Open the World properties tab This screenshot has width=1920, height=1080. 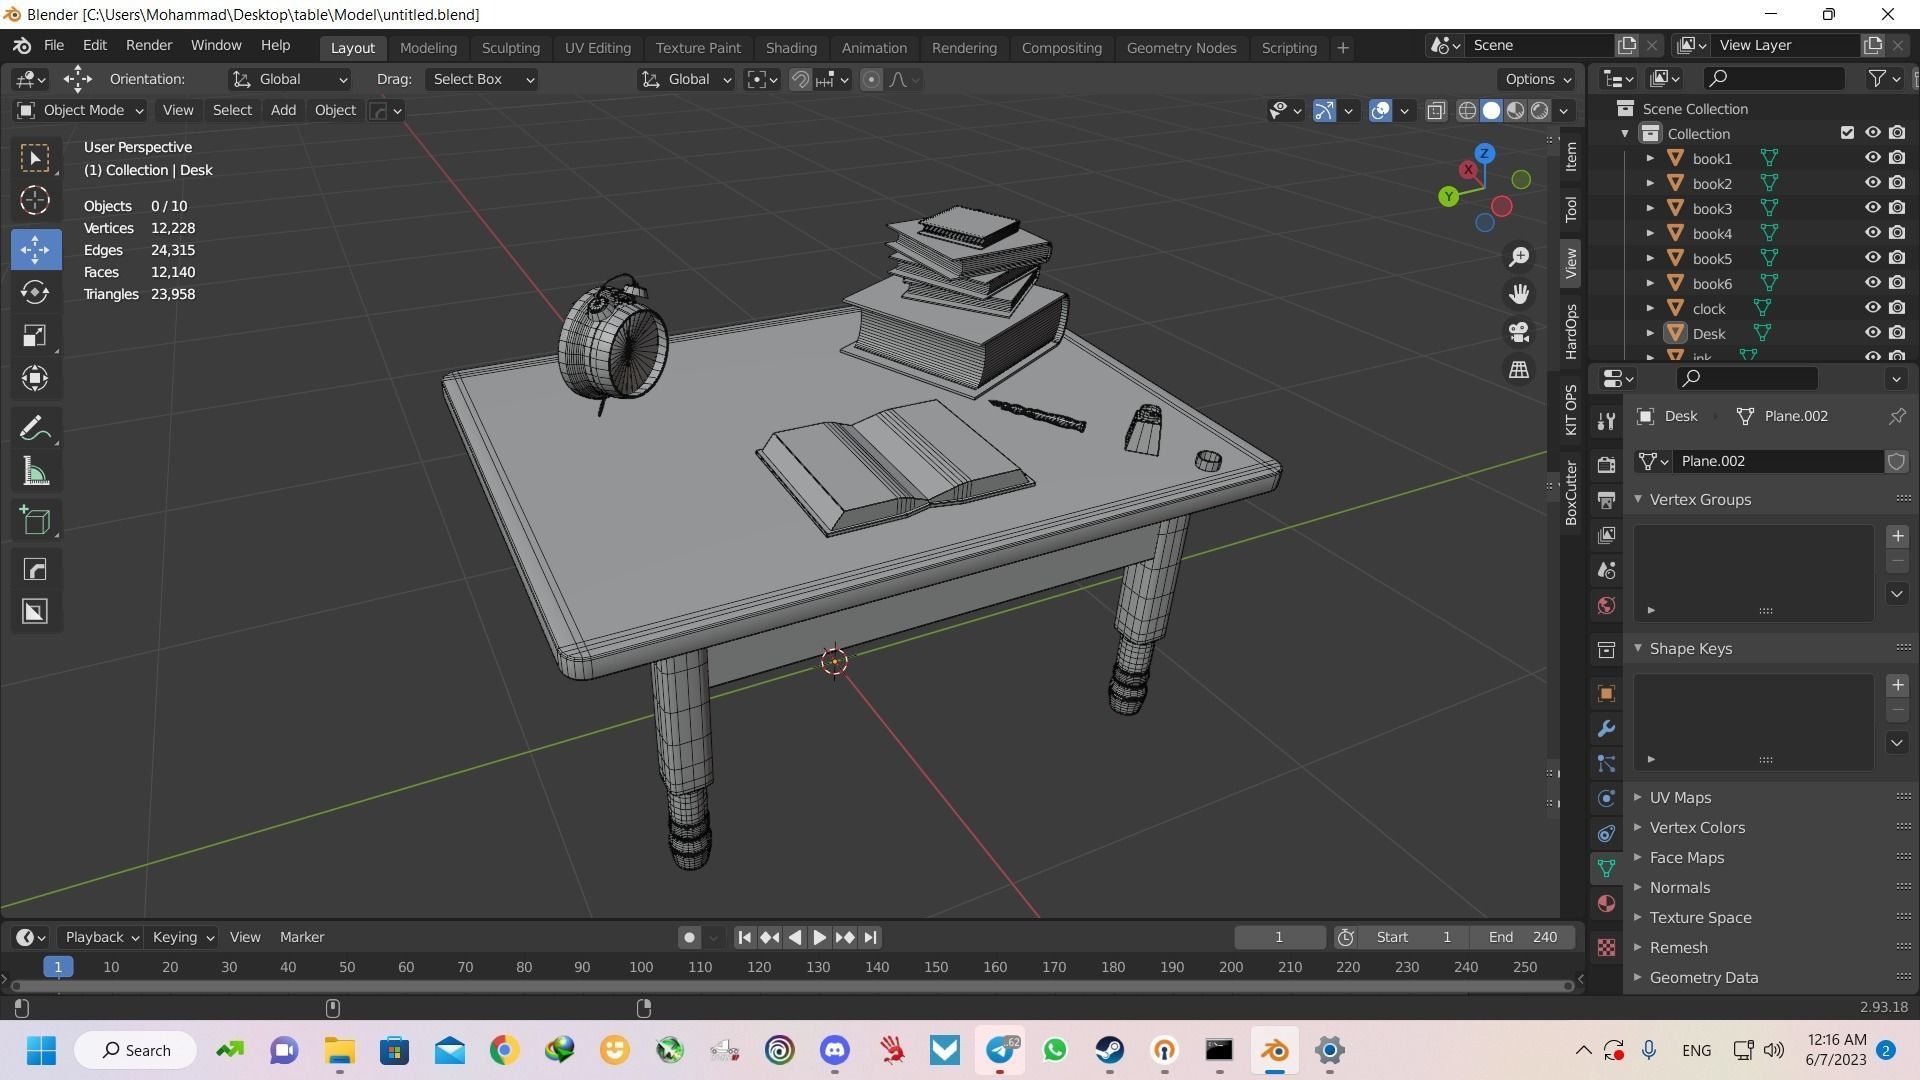(1606, 606)
